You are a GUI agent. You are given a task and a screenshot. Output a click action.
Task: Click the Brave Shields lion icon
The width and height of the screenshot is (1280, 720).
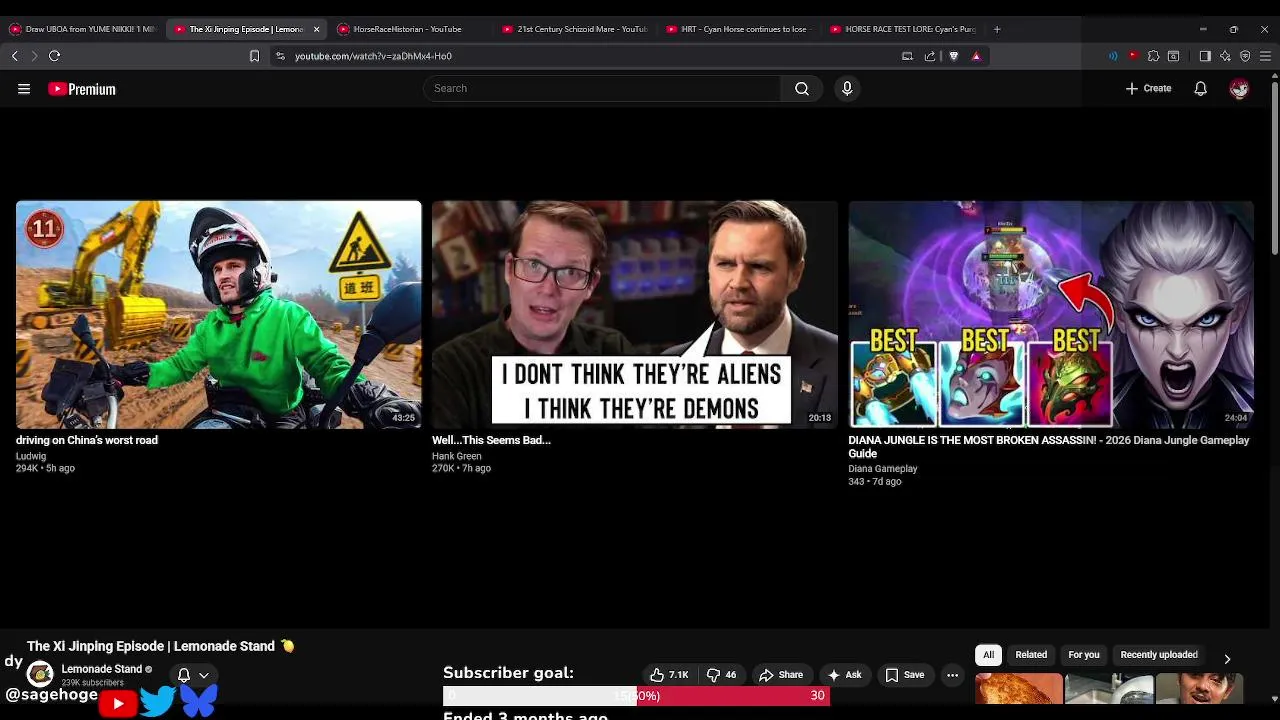[x=954, y=56]
